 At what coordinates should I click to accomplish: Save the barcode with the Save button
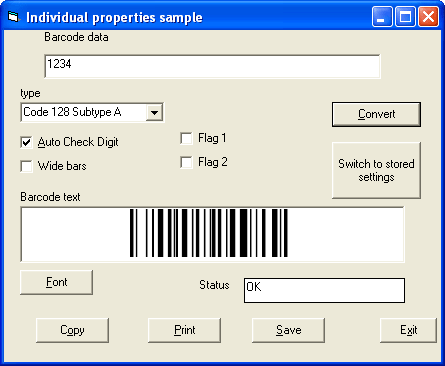288,330
